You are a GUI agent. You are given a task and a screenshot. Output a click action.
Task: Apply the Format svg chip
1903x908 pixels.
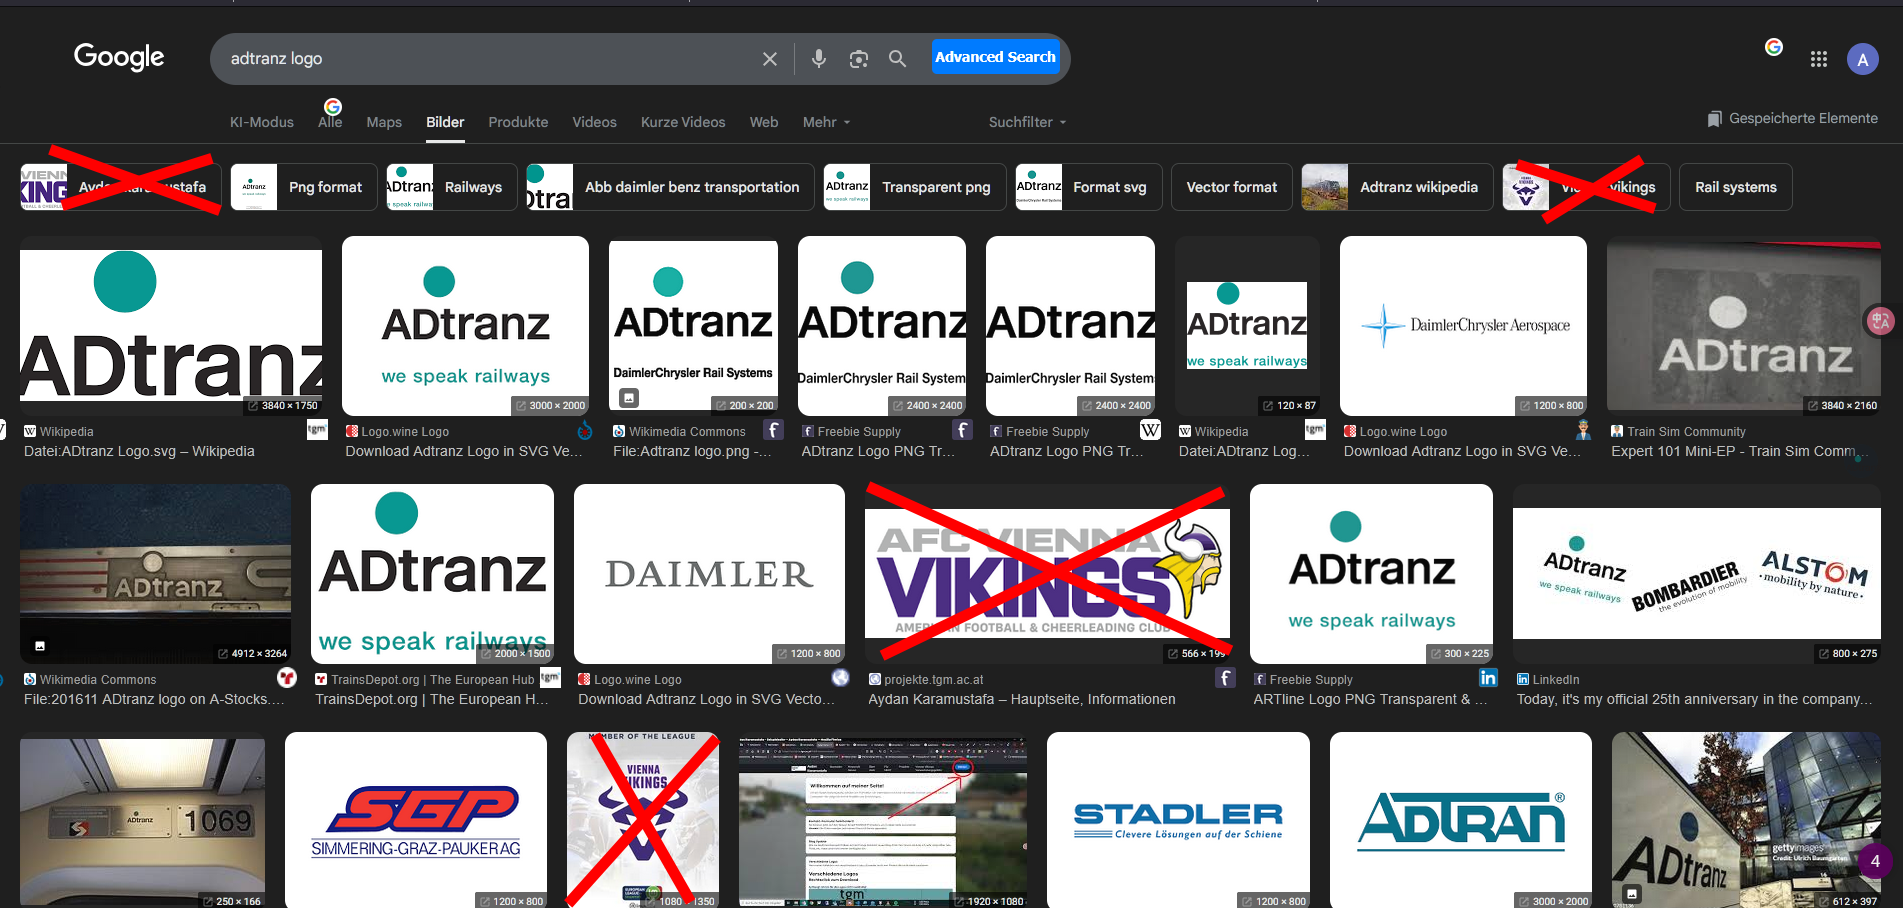tap(1089, 187)
